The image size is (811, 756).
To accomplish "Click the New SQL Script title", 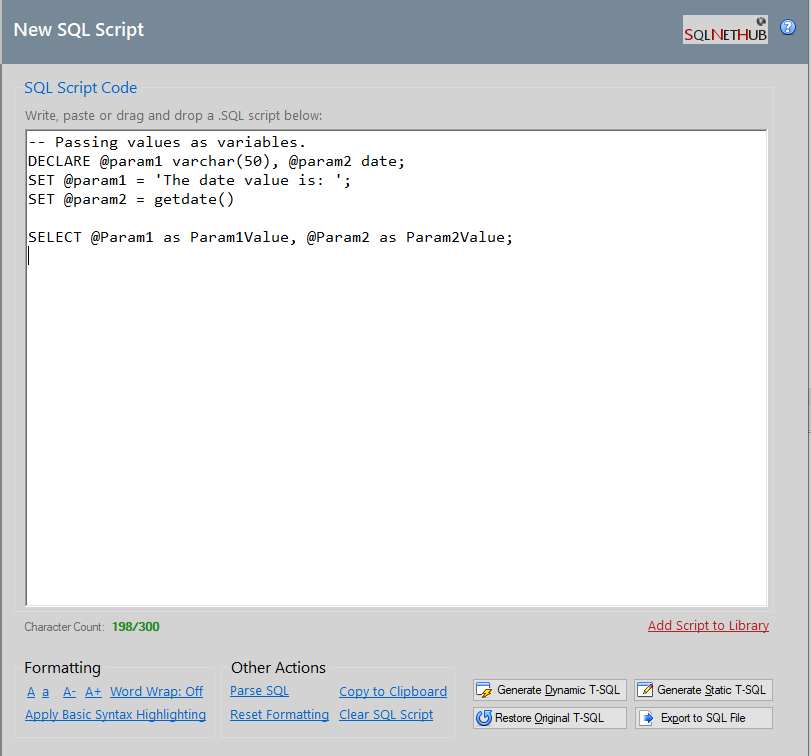I will pyautogui.click(x=79, y=29).
